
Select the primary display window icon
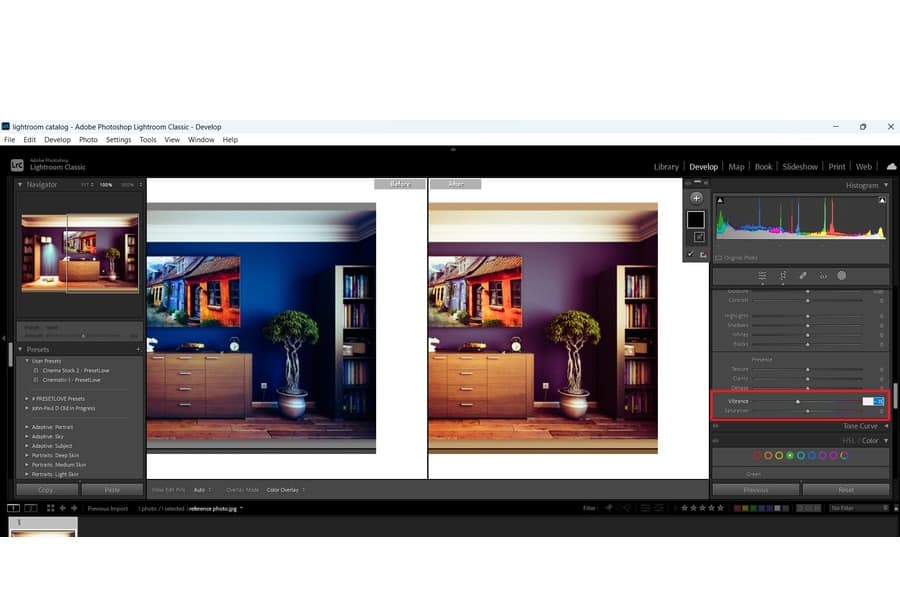[x=13, y=508]
